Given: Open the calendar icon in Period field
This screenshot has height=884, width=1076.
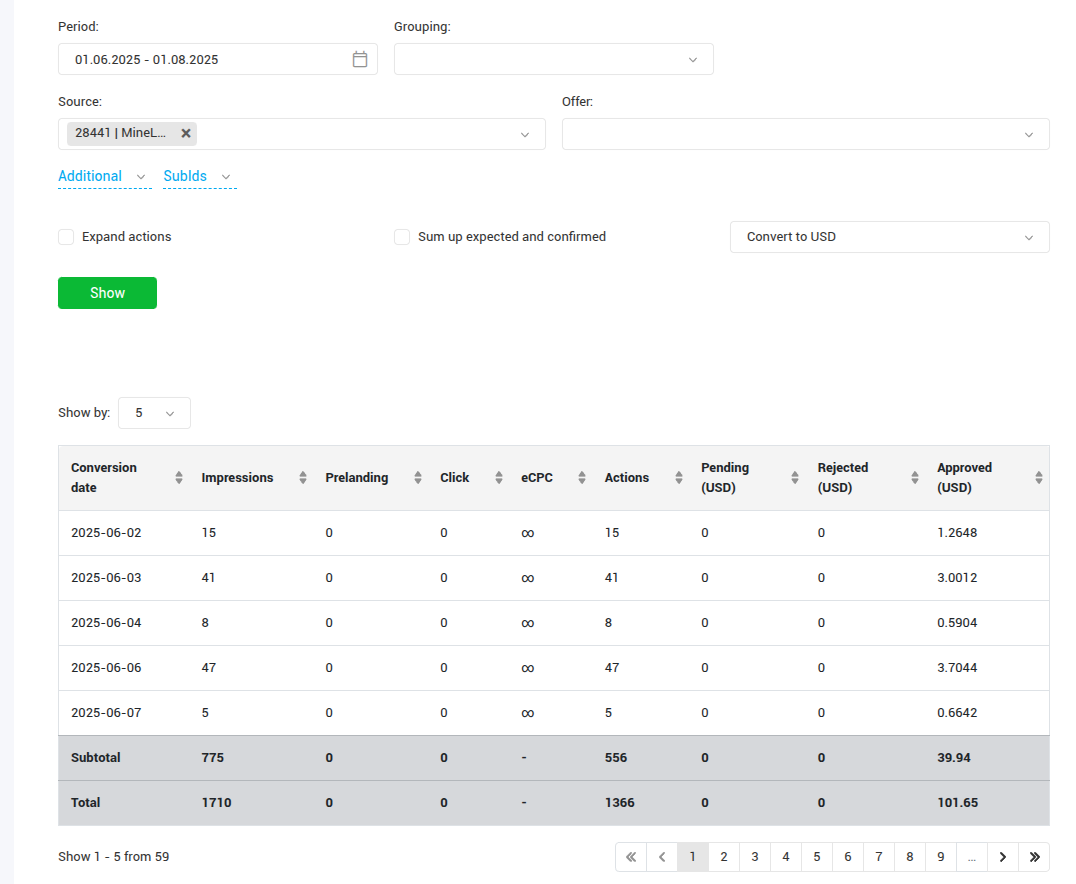Looking at the screenshot, I should [x=360, y=60].
